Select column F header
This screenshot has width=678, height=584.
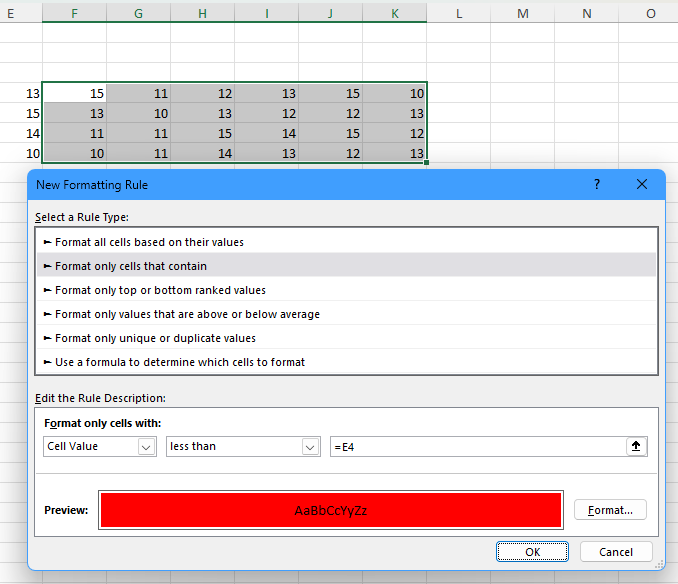pyautogui.click(x=74, y=13)
